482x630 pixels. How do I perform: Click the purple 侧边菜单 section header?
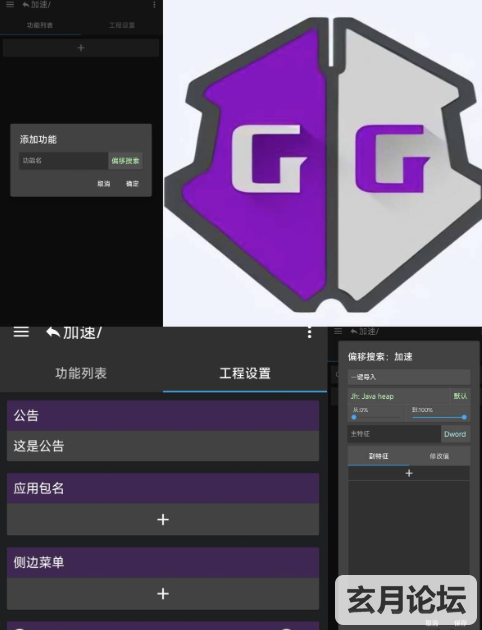click(163, 562)
